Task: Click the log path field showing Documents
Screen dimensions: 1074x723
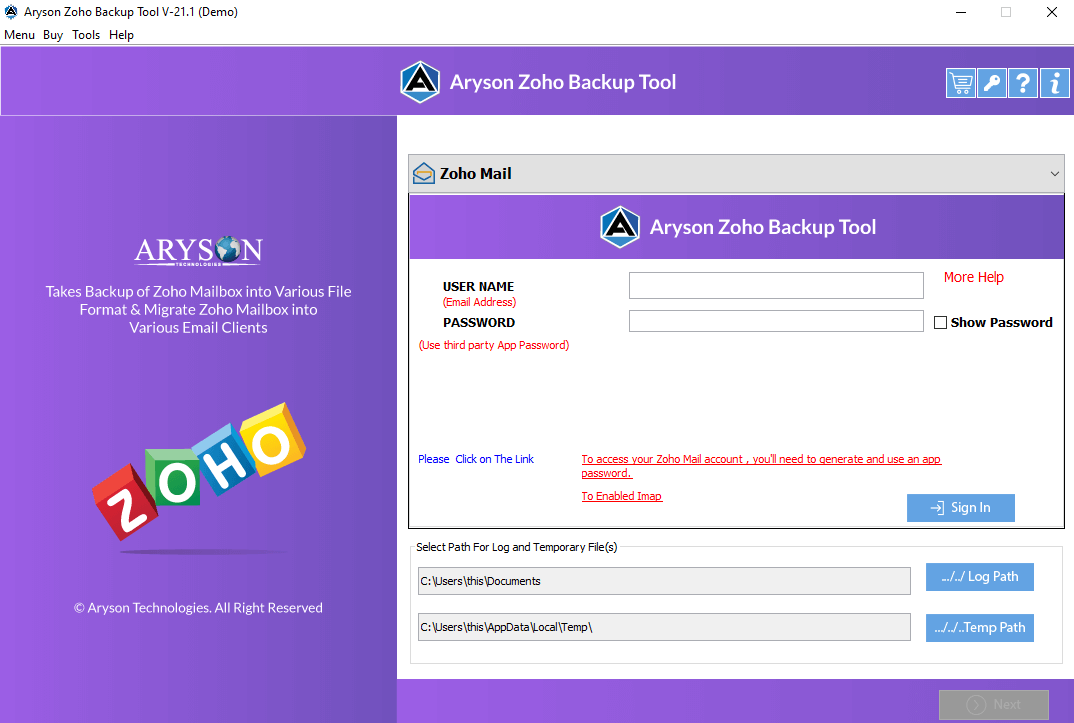Action: click(664, 581)
